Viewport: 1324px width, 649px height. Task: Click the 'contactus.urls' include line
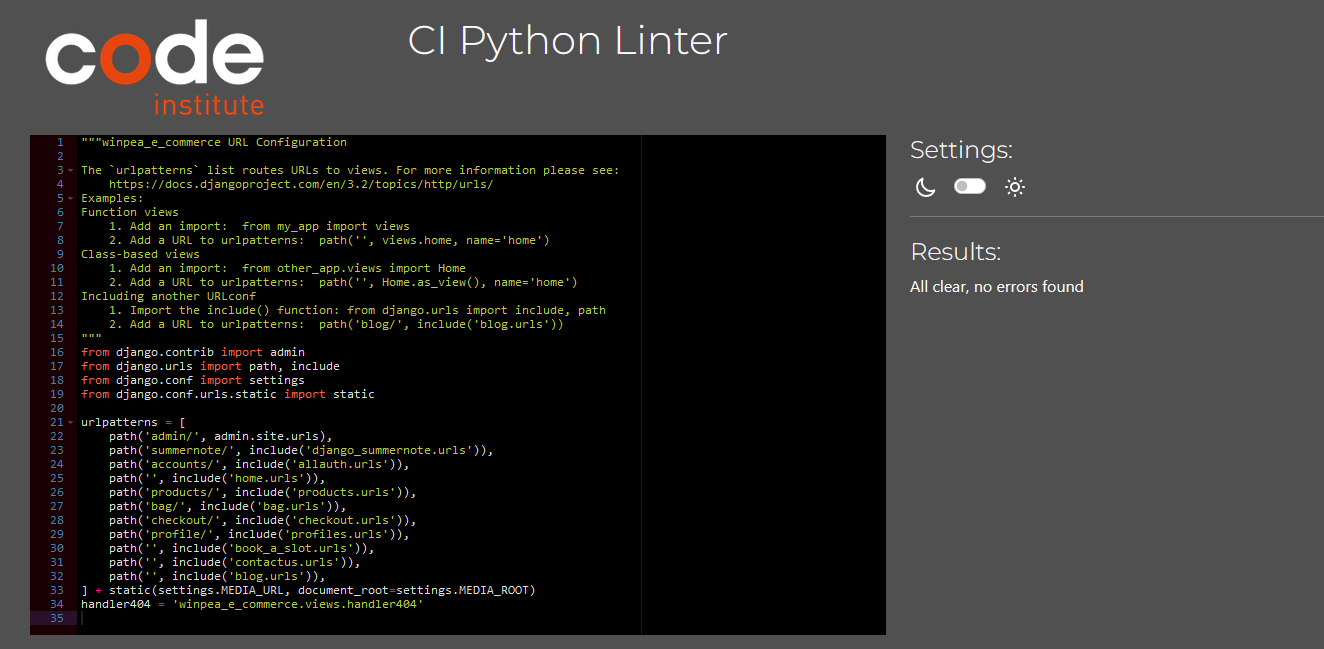click(234, 562)
